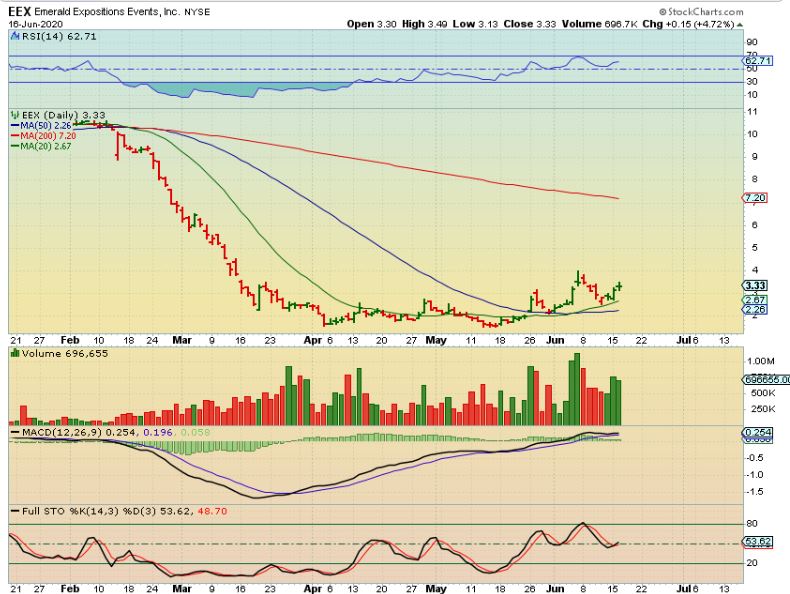790x594 pixels.
Task: Click the 3.33 last price tag on the axis
Action: (755, 286)
